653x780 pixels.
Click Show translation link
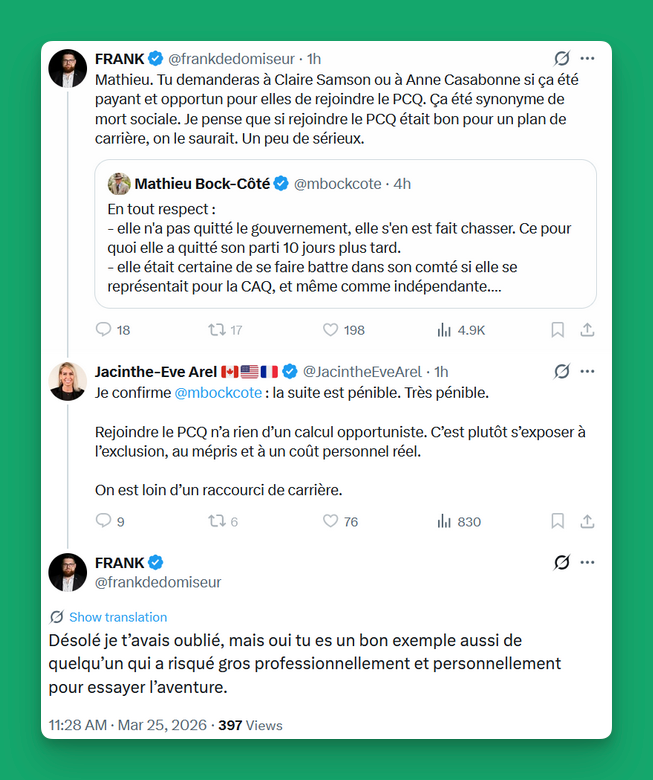[x=118, y=617]
